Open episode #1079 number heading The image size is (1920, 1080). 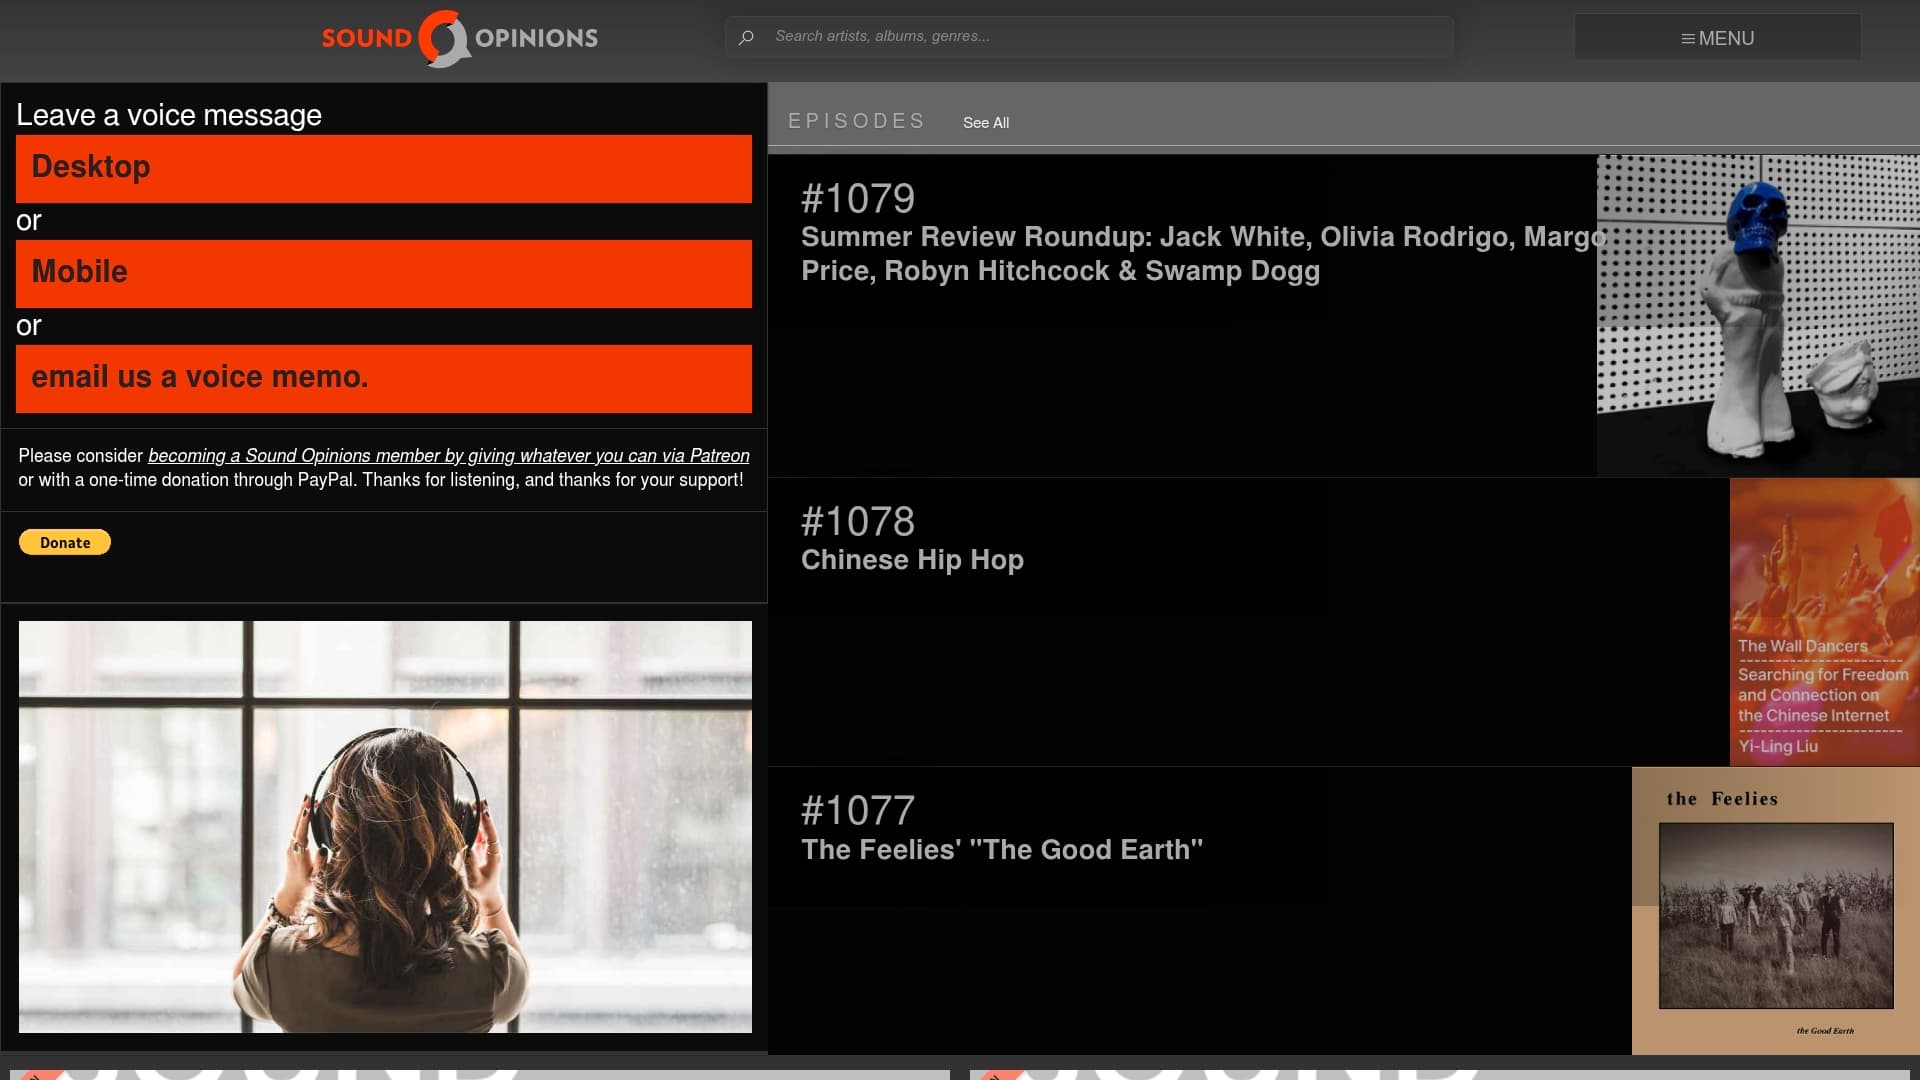coord(858,198)
